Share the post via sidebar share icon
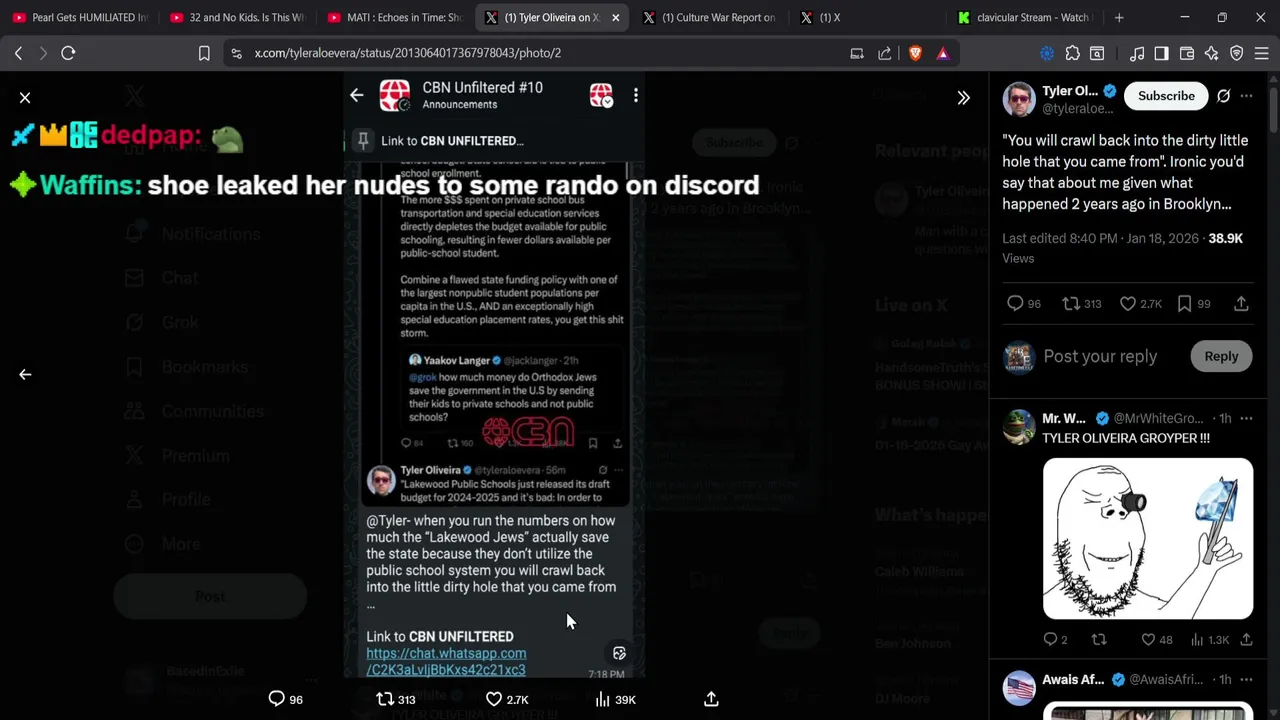Viewport: 1280px width, 720px height. pos(1241,303)
